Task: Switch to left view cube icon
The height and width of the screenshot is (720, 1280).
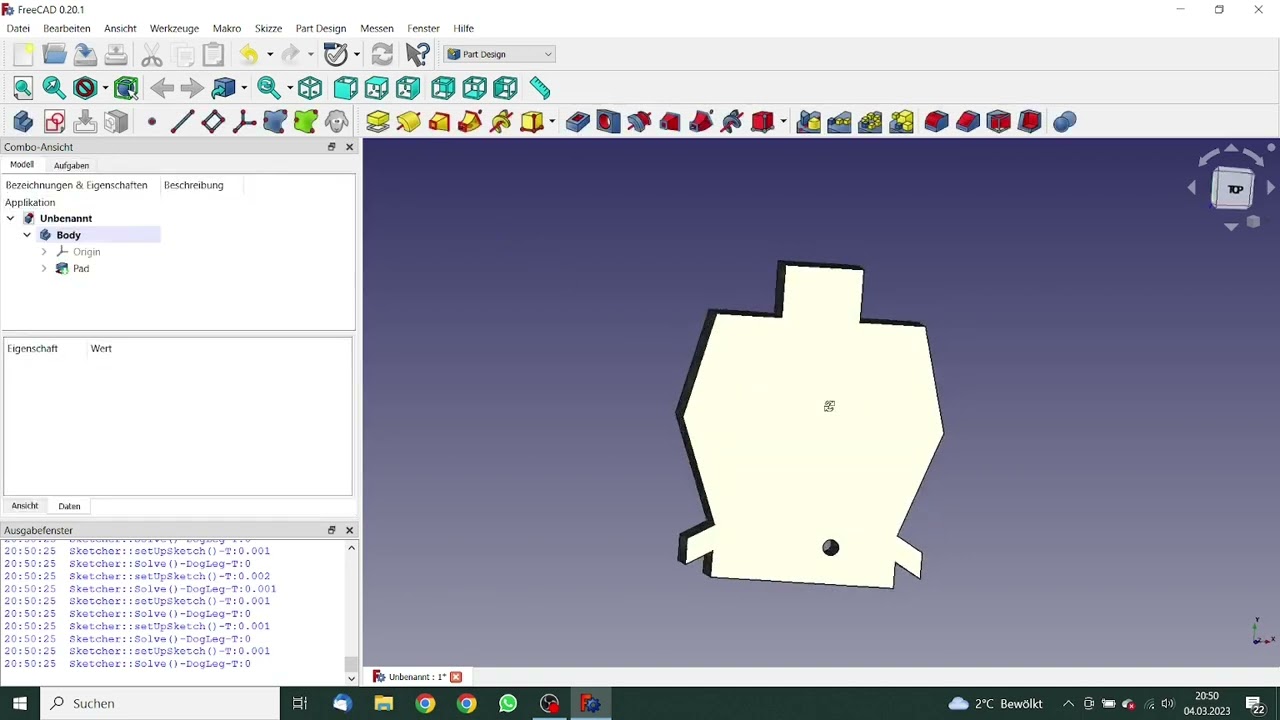Action: (x=505, y=88)
